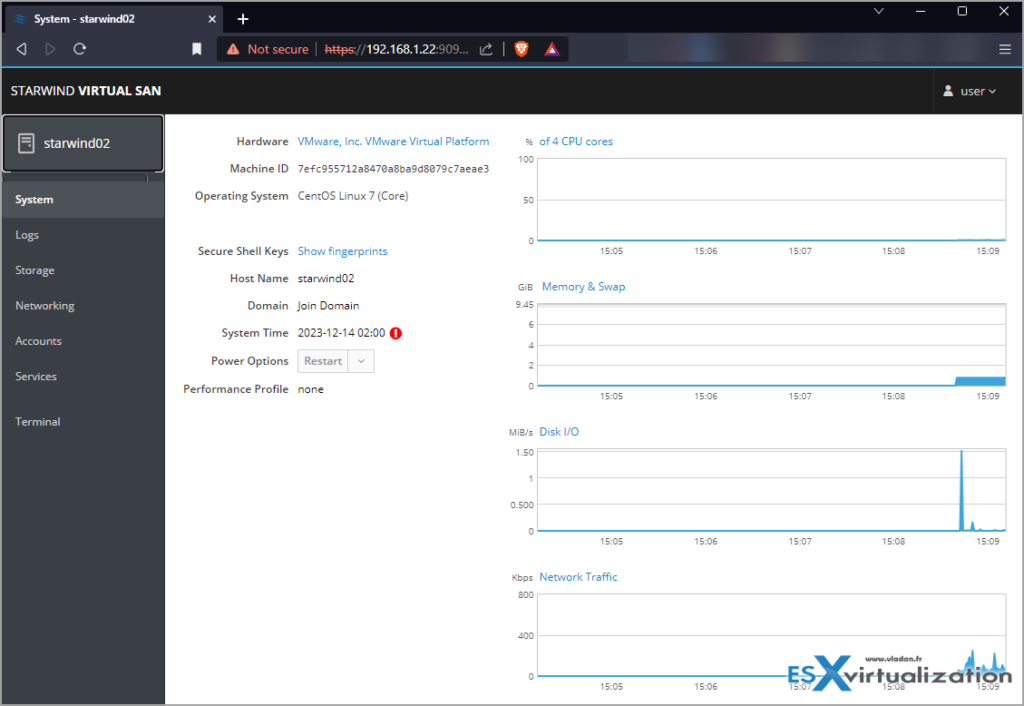Follow the Memory & Swap chart link

pyautogui.click(x=583, y=286)
